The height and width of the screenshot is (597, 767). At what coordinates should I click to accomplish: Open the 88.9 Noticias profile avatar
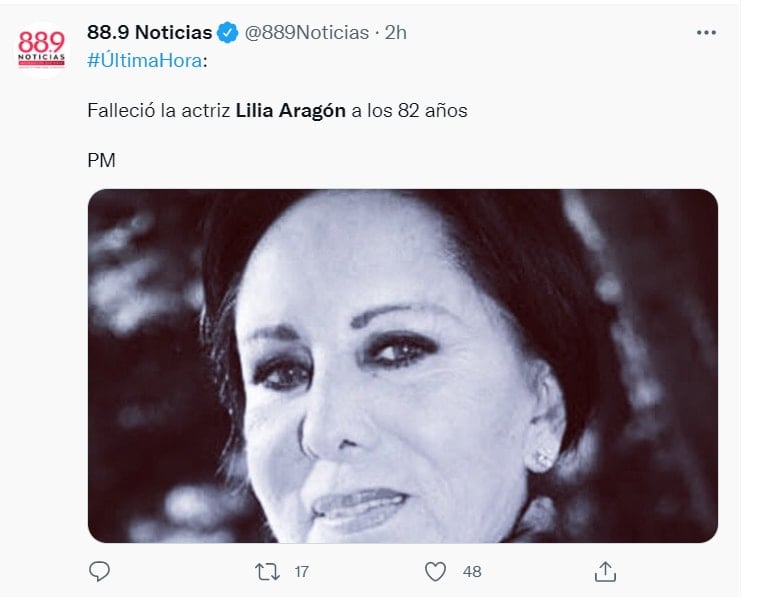pos(42,49)
